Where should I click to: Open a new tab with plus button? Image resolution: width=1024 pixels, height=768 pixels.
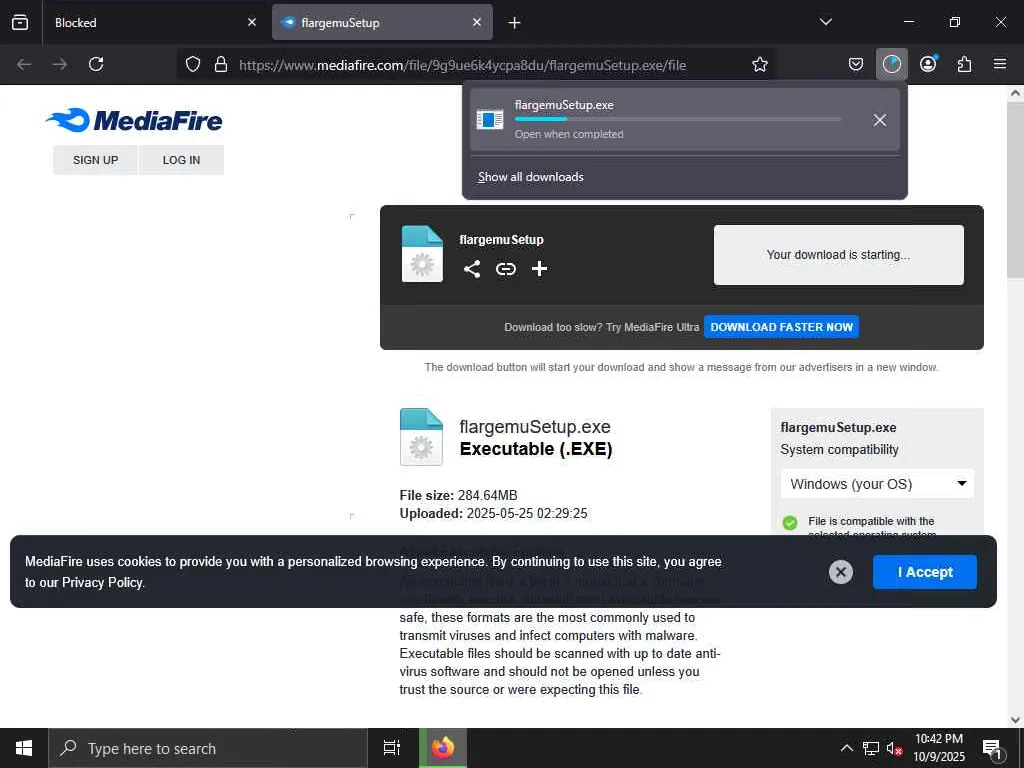click(515, 23)
